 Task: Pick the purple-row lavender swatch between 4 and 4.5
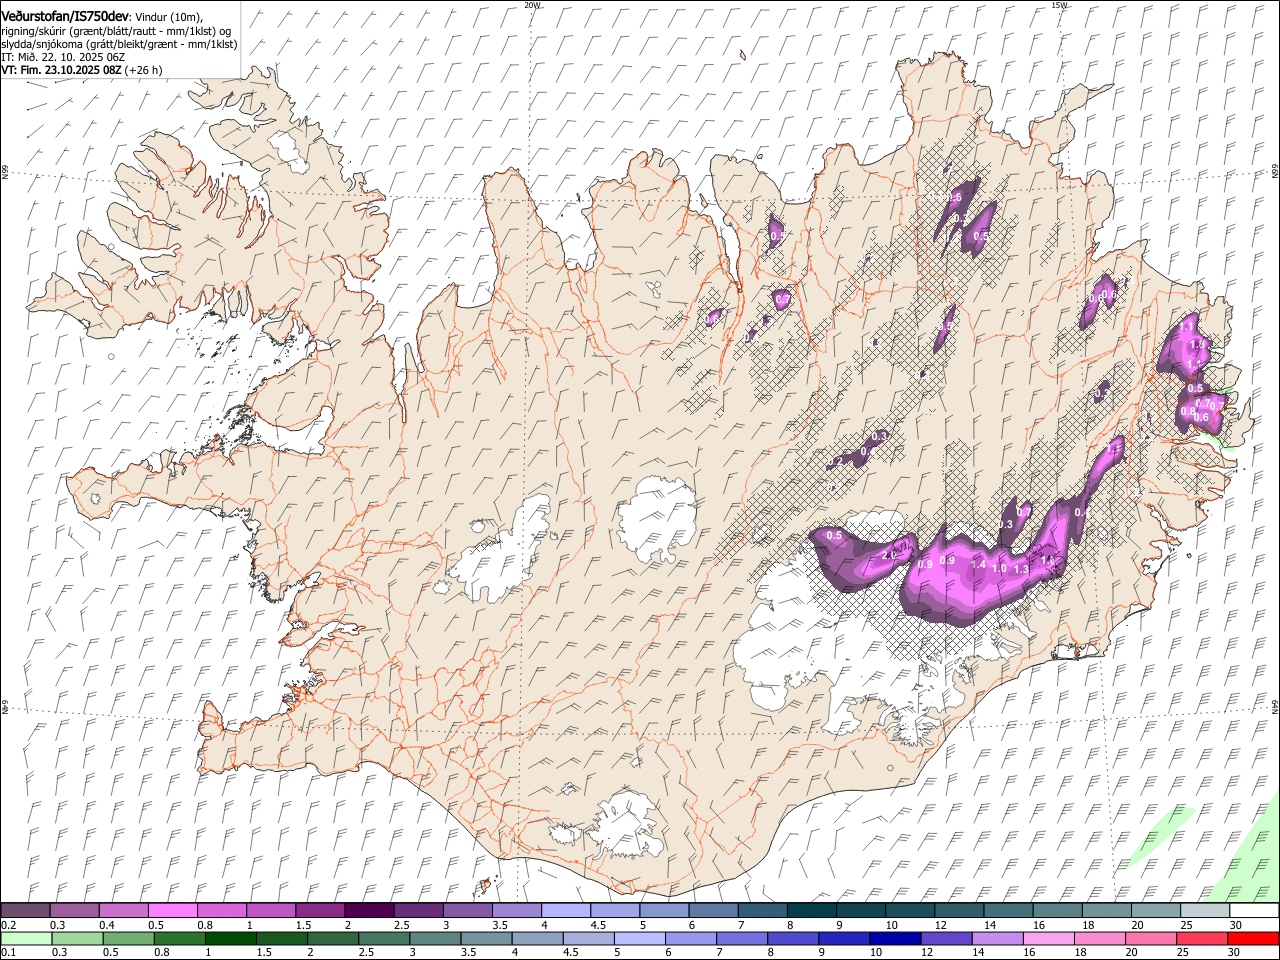(566, 911)
